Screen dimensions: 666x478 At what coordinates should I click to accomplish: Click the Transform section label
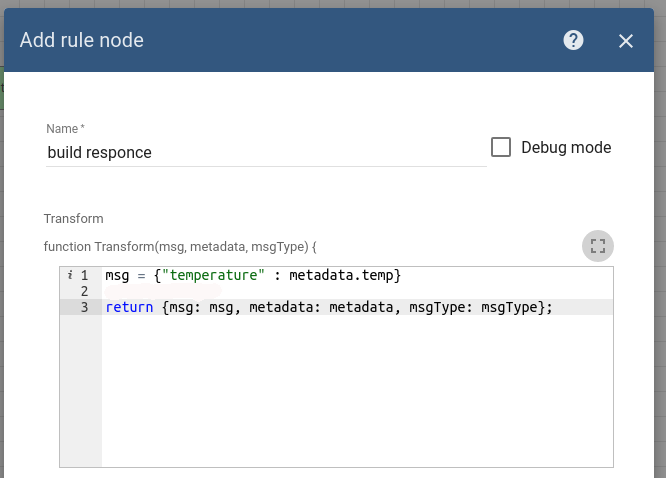pos(73,218)
